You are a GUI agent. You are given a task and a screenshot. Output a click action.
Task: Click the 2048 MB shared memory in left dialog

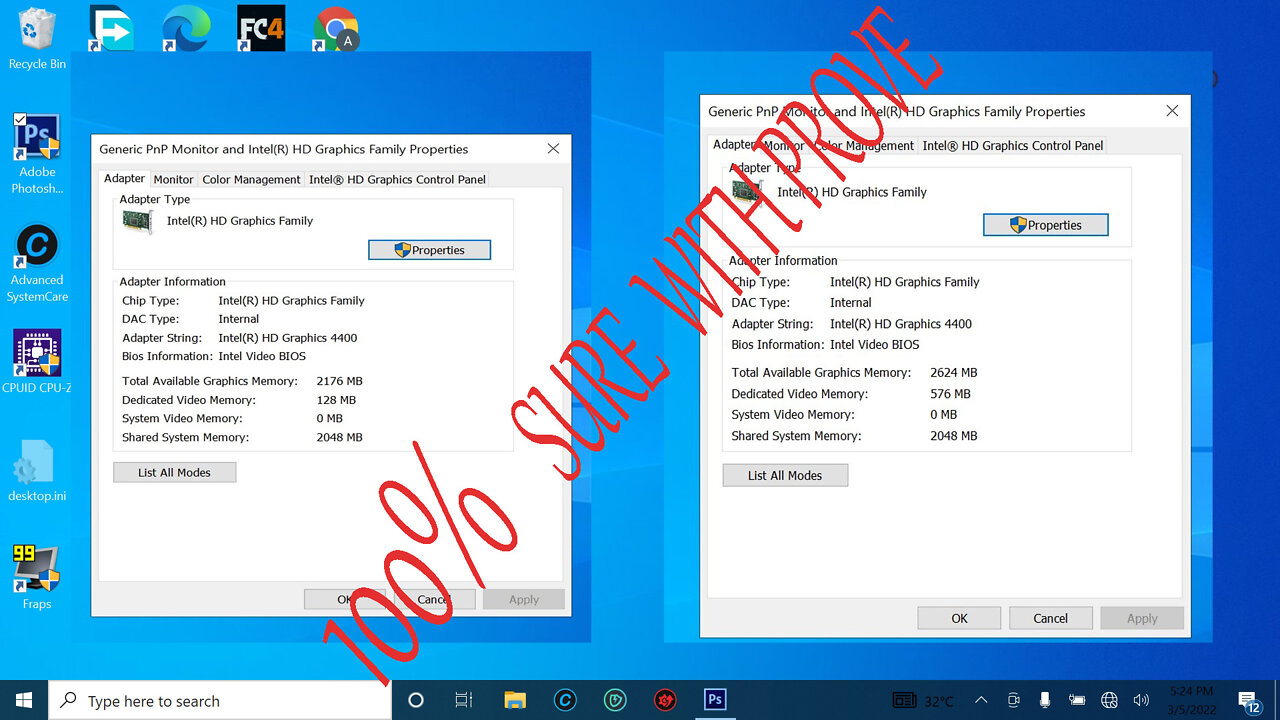[339, 437]
